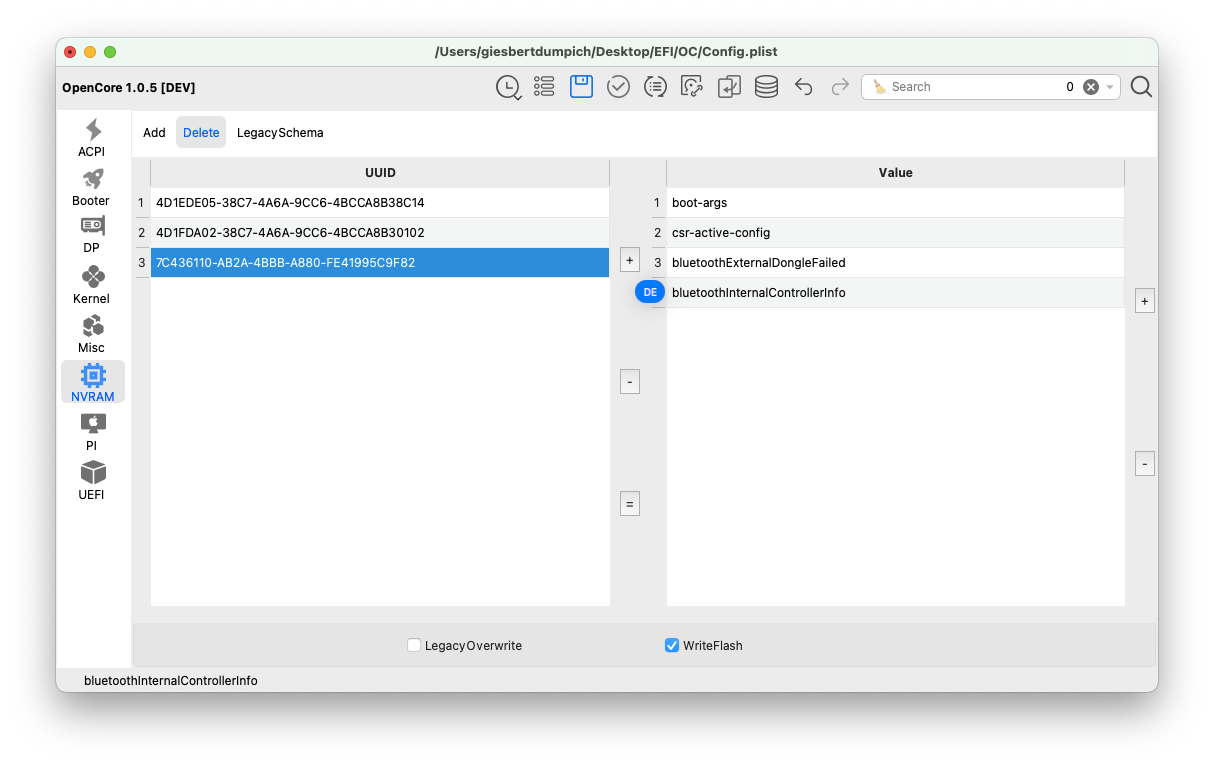Click the UUID column header
Screen dimensions: 1214x766
[380, 173]
